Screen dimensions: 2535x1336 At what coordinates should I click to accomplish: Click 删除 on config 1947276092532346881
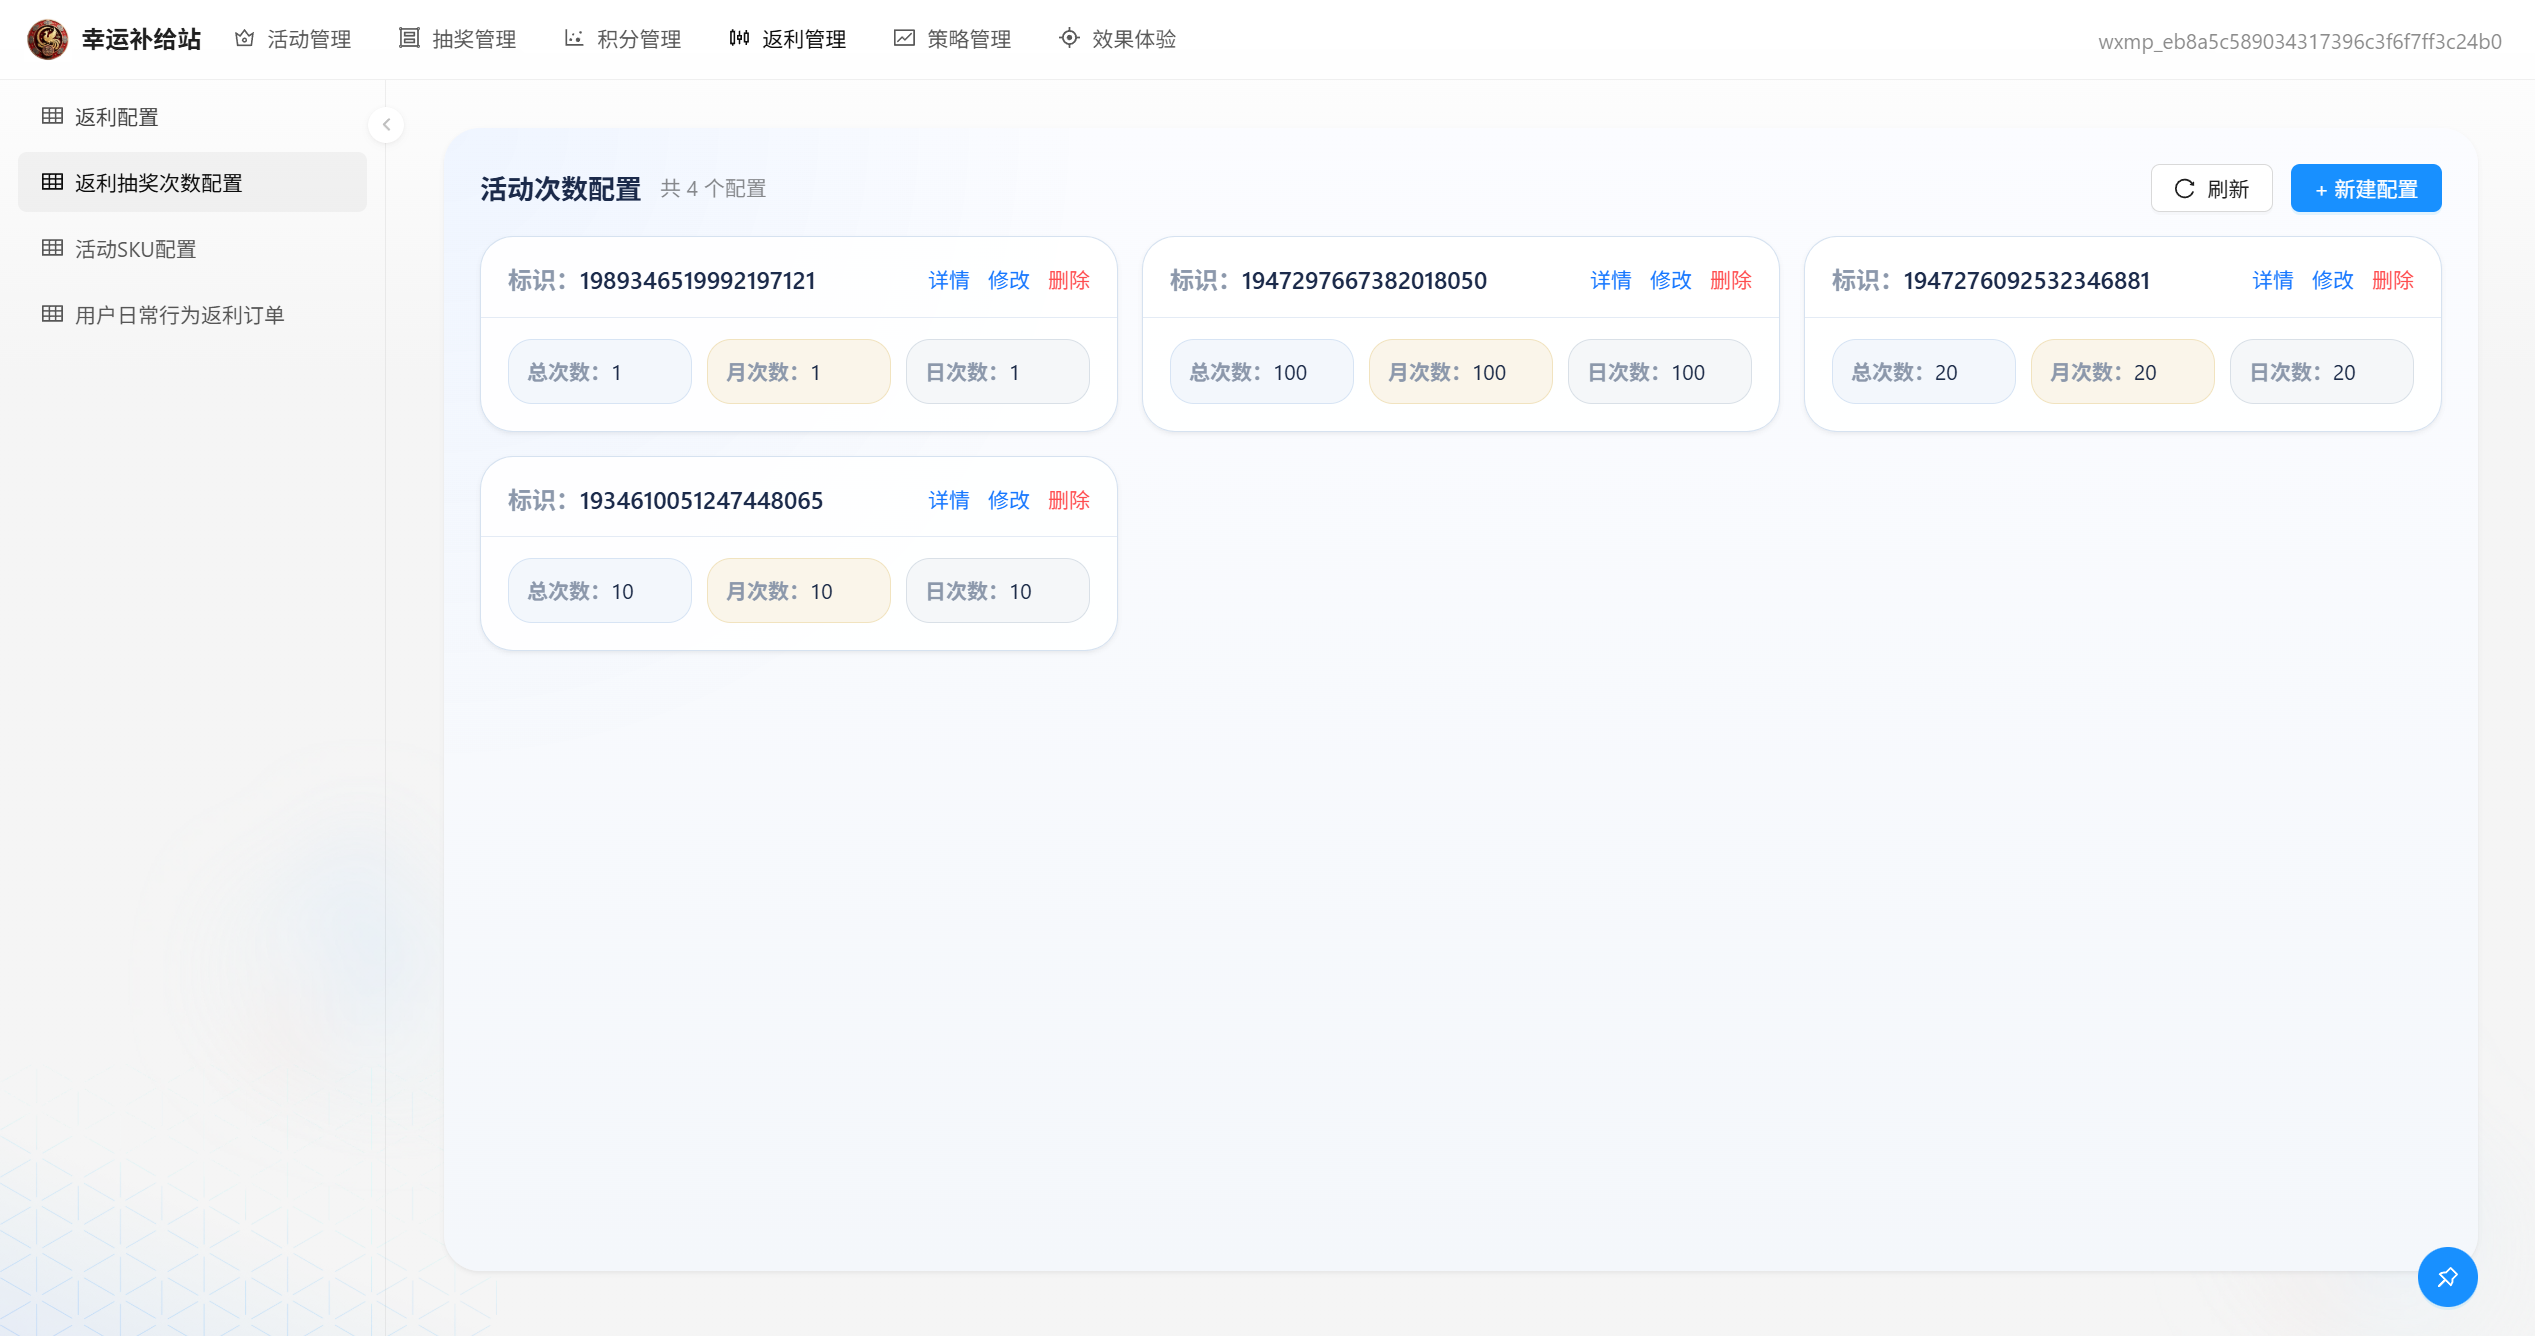[x=2392, y=280]
